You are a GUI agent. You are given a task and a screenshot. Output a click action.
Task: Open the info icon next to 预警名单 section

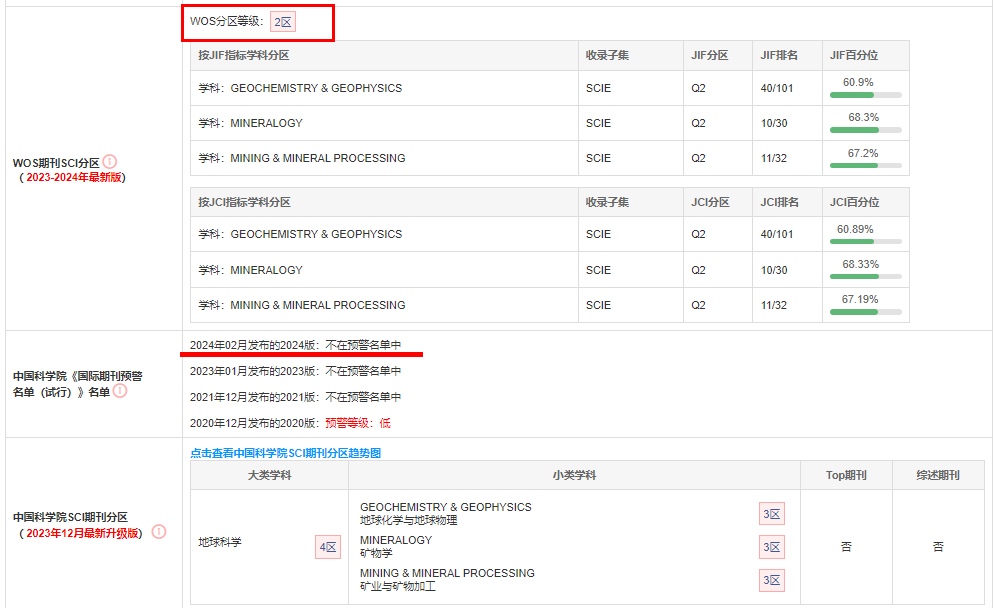(x=120, y=392)
